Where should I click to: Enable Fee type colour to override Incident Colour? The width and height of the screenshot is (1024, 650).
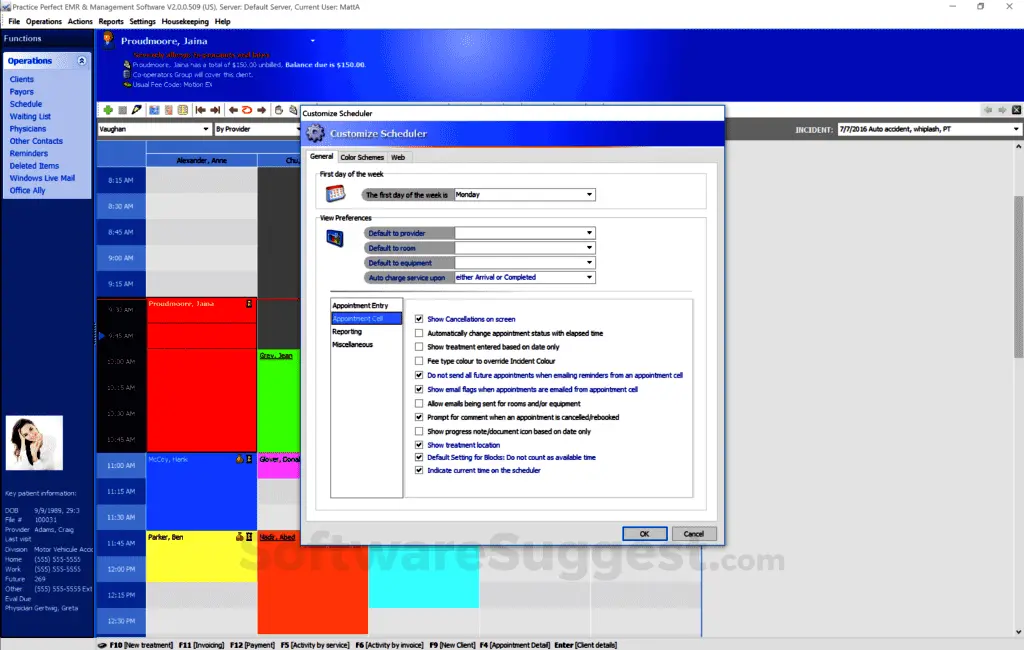pos(419,361)
